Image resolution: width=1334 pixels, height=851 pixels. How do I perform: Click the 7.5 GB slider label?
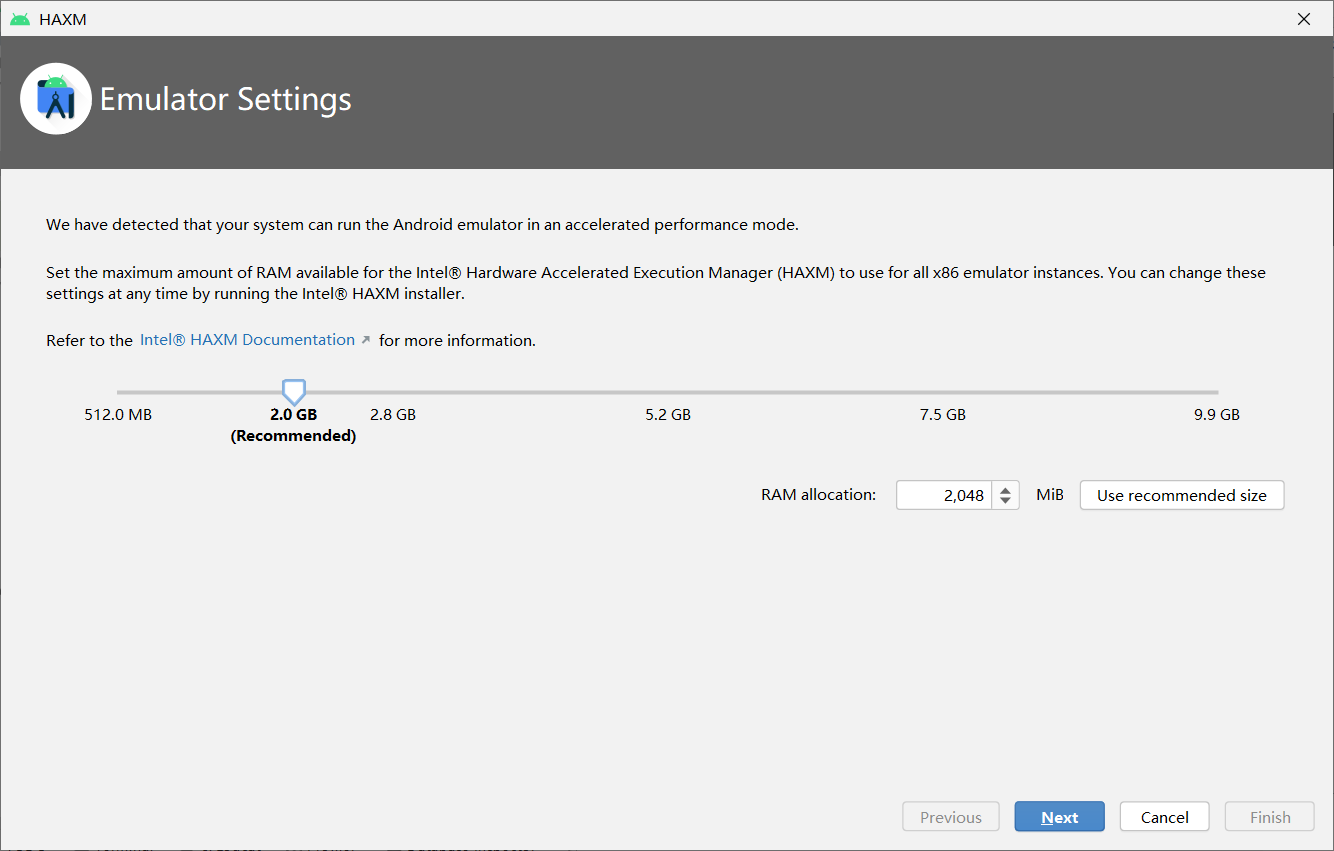943,414
